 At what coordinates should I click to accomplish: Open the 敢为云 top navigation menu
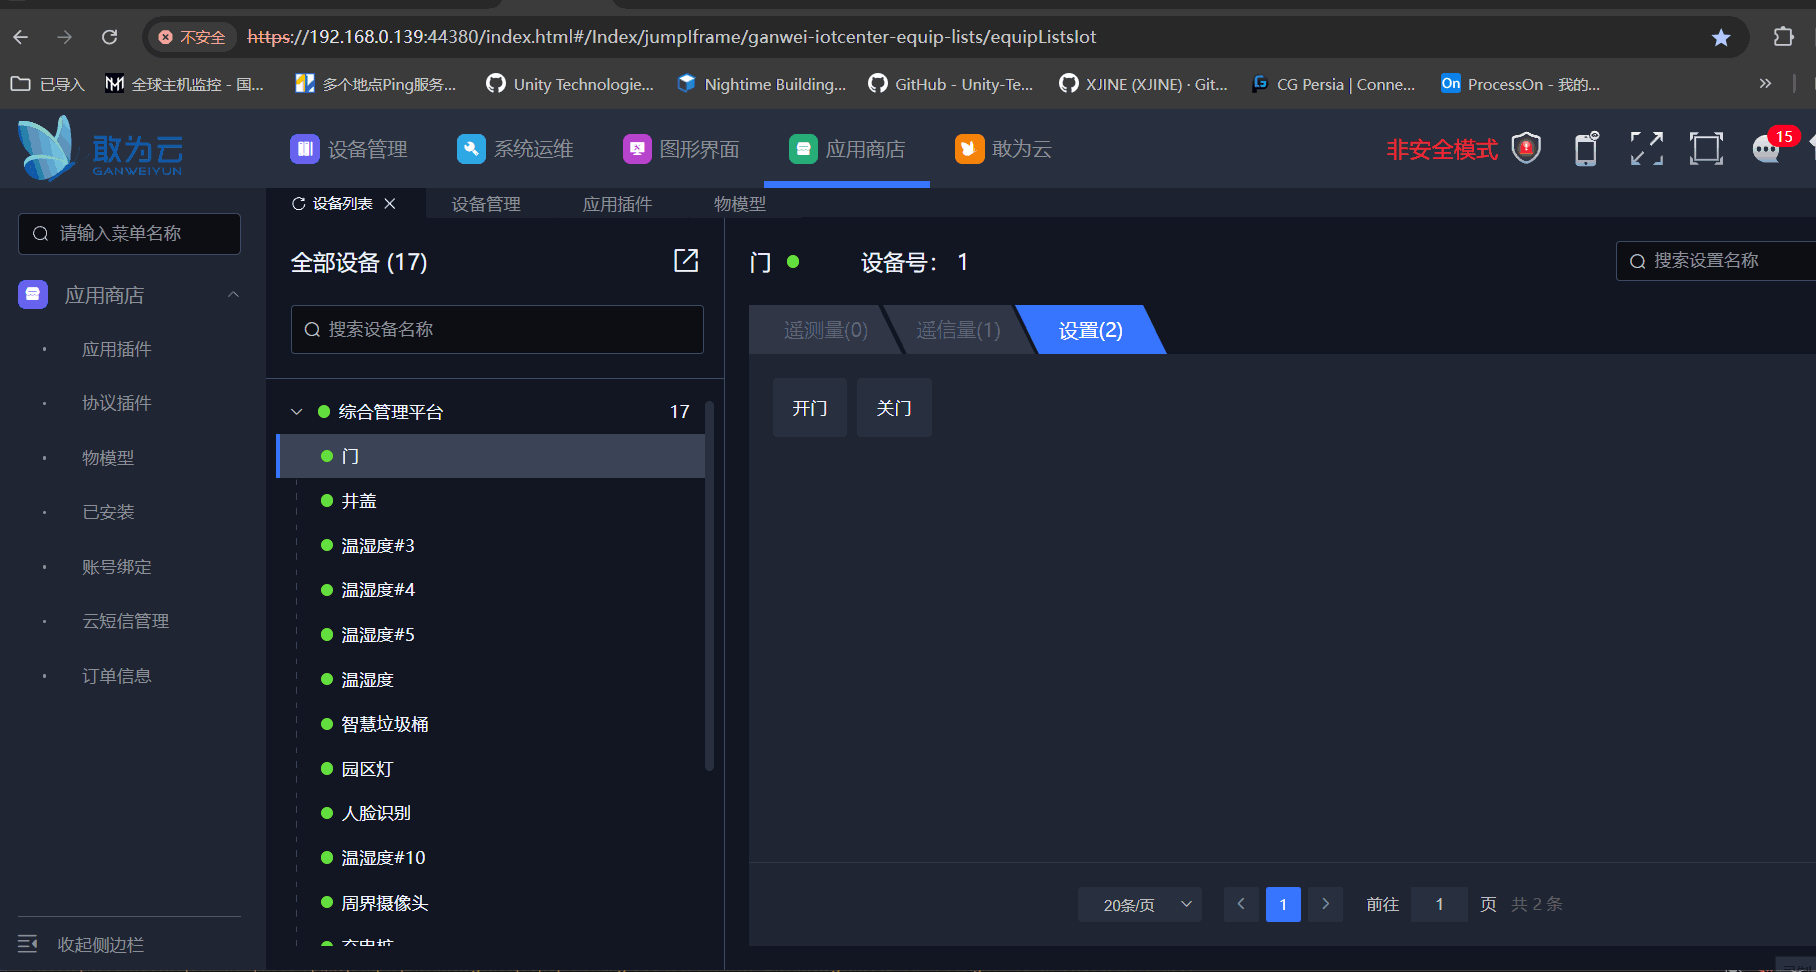[1003, 149]
